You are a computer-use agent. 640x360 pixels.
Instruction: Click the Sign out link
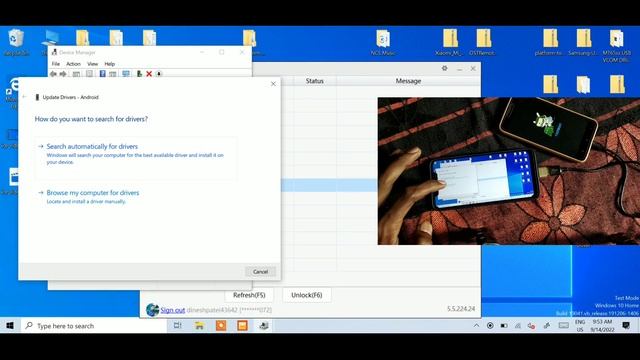point(173,310)
